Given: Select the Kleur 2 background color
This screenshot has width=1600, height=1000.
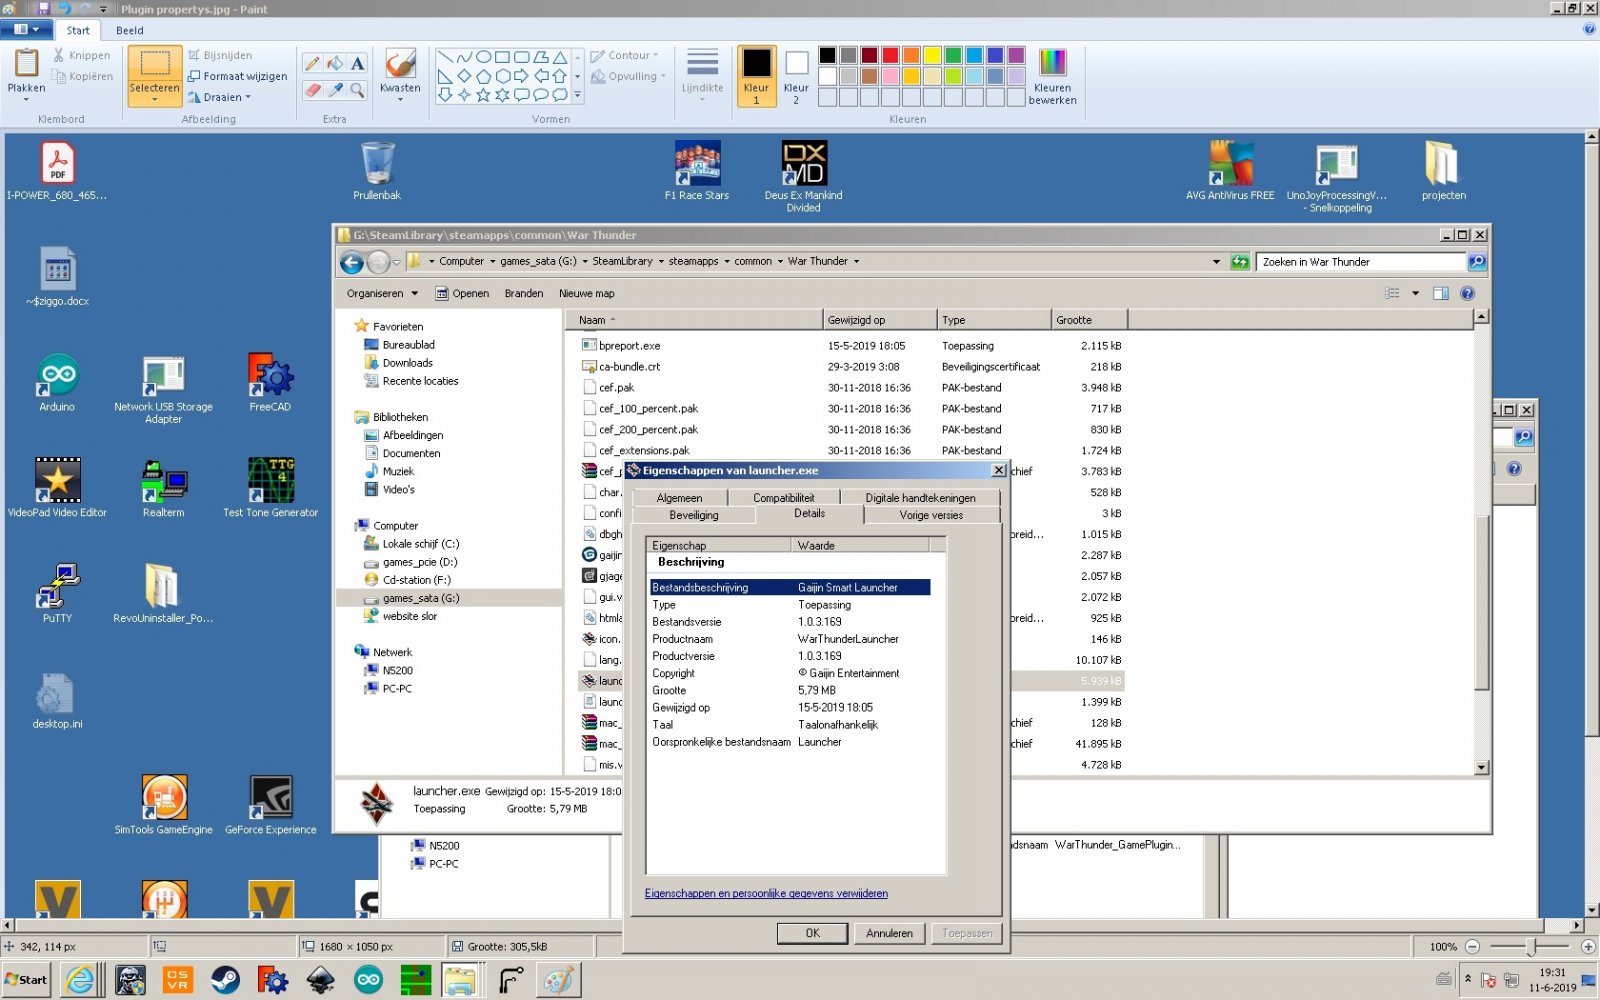Looking at the screenshot, I should point(796,76).
